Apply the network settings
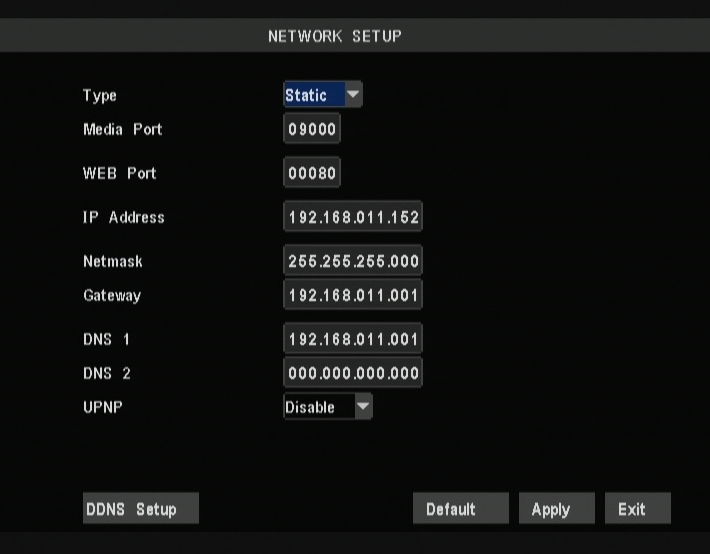Image resolution: width=710 pixels, height=554 pixels. [x=556, y=509]
